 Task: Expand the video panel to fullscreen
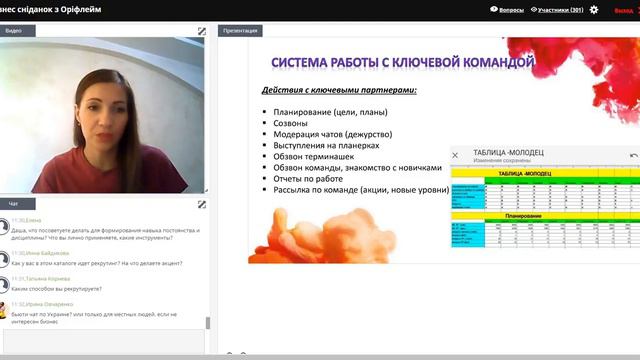point(202,31)
